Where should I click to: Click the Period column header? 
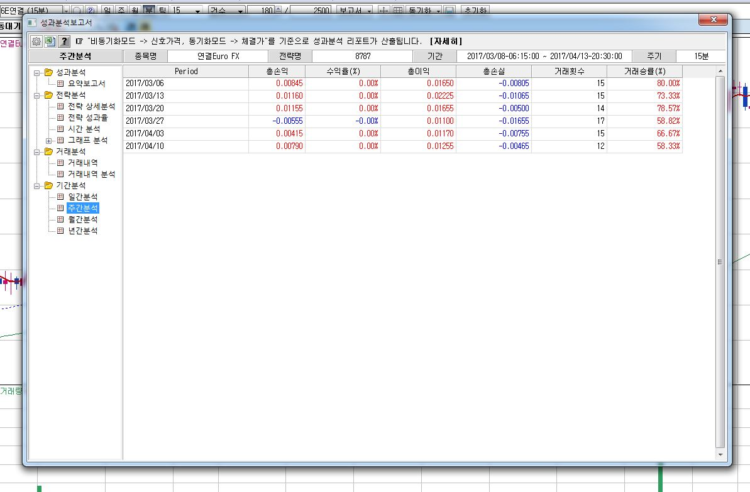coord(185,72)
